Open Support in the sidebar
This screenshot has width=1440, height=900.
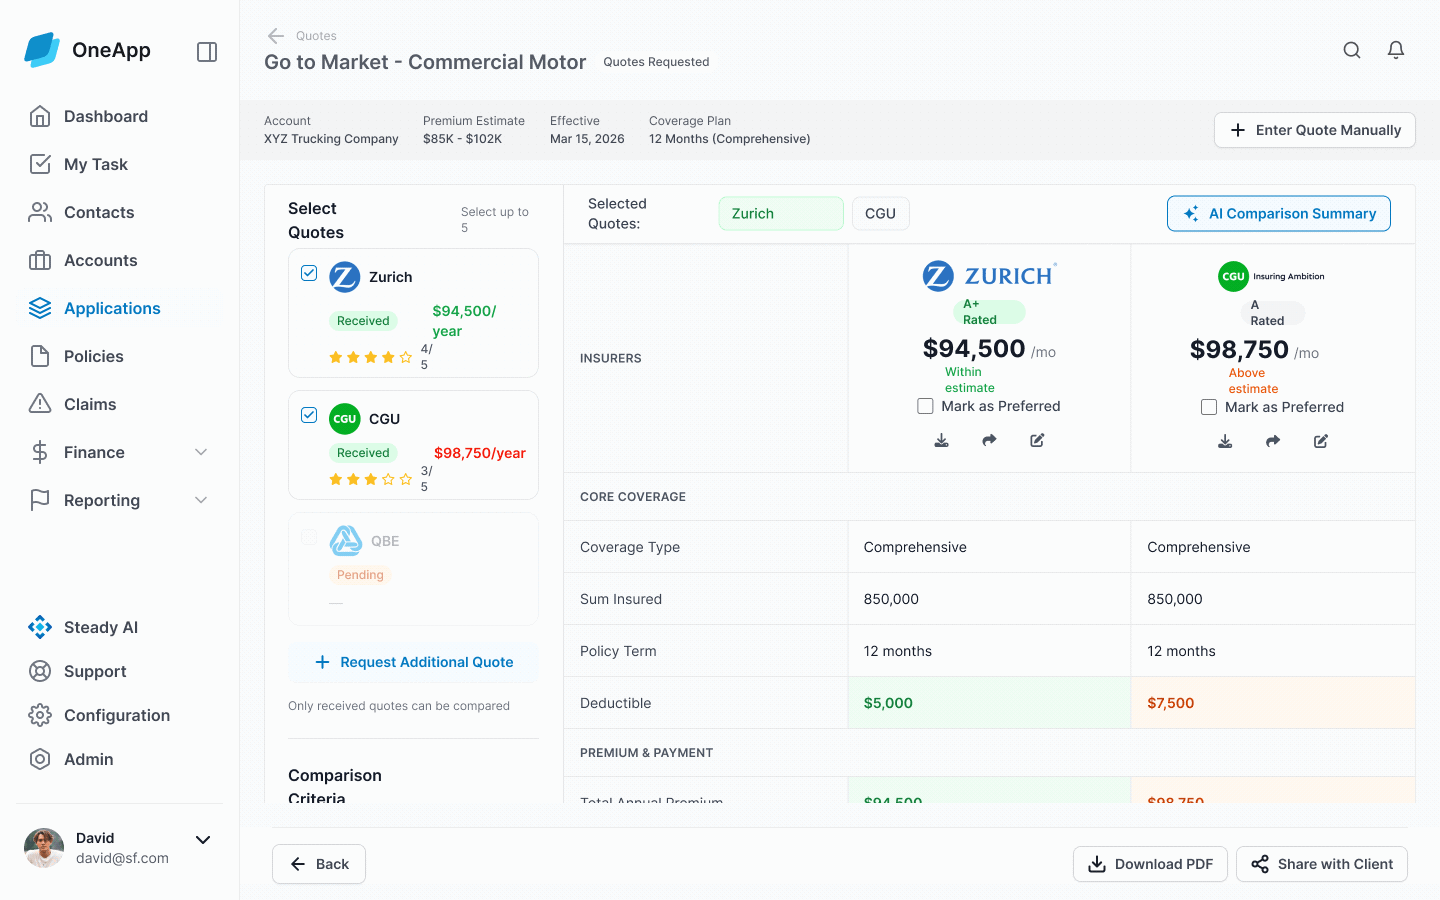click(x=119, y=671)
